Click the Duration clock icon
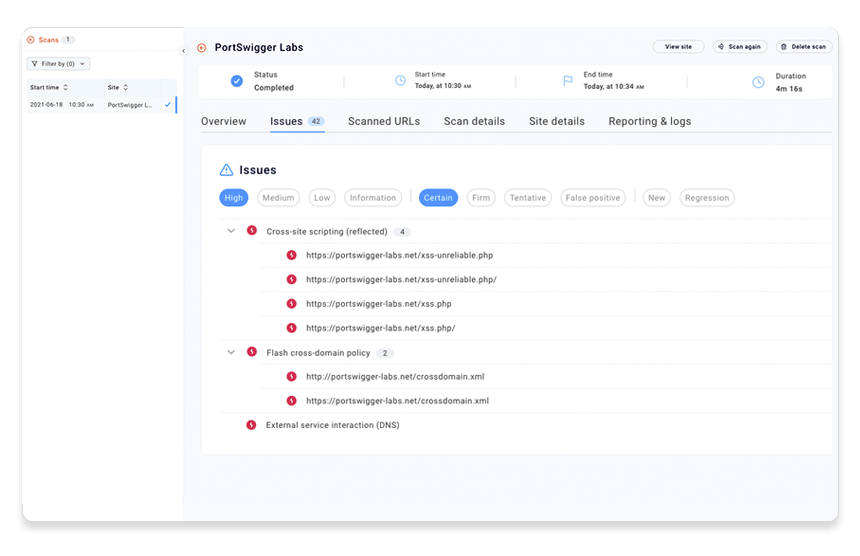 pos(758,81)
